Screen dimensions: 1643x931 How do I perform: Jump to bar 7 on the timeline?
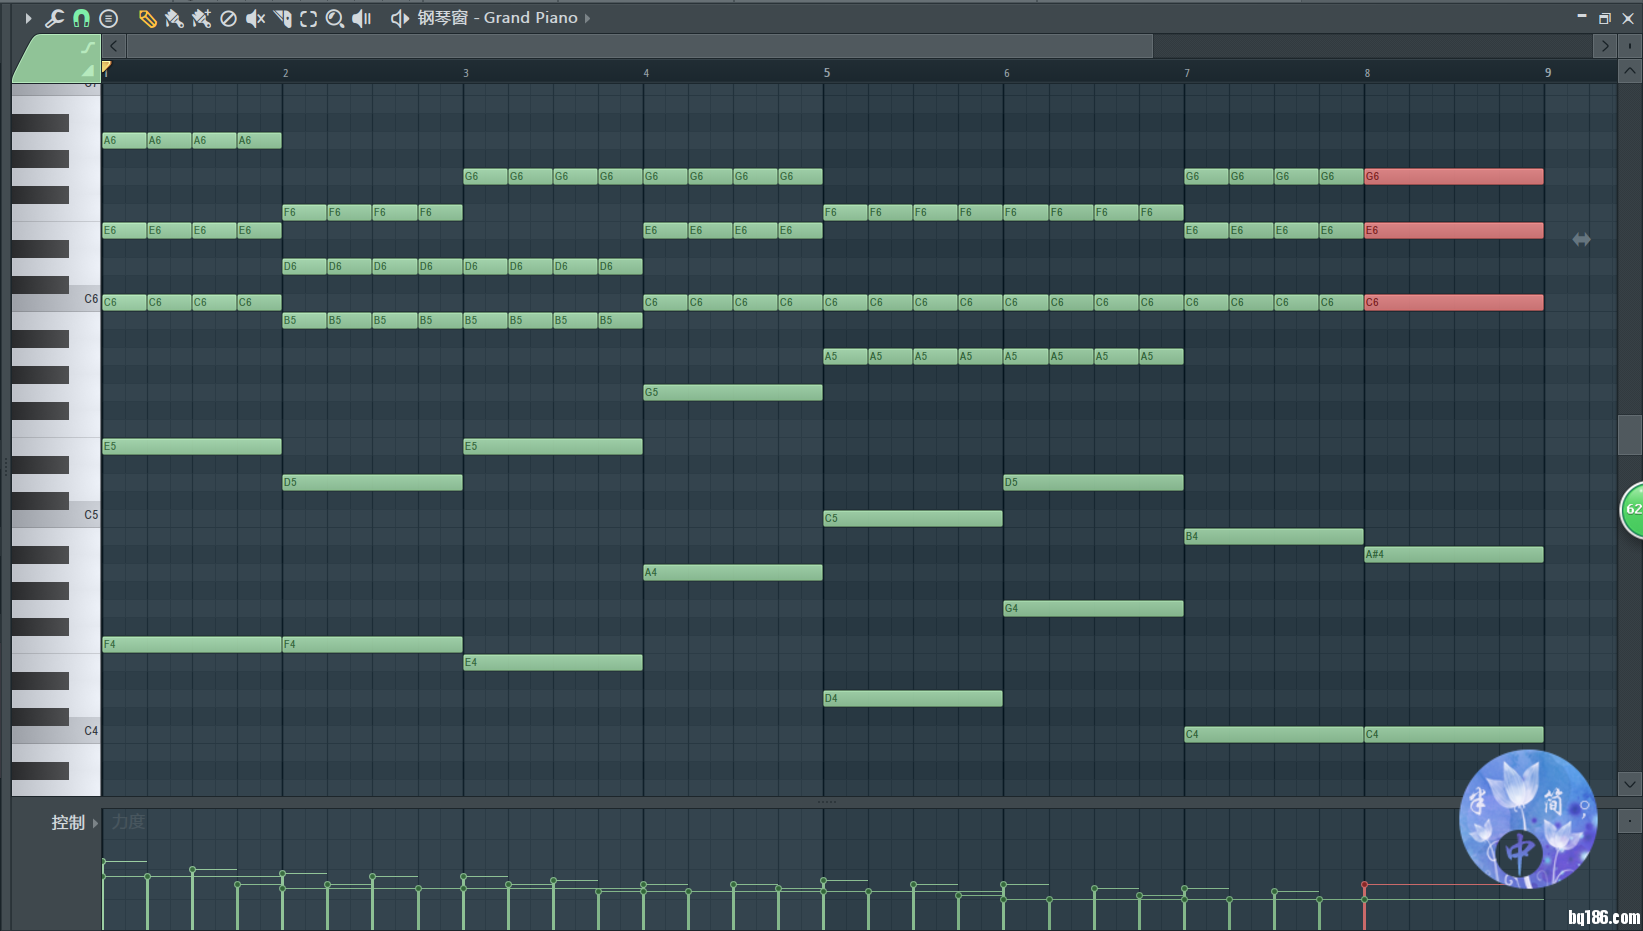click(1187, 73)
